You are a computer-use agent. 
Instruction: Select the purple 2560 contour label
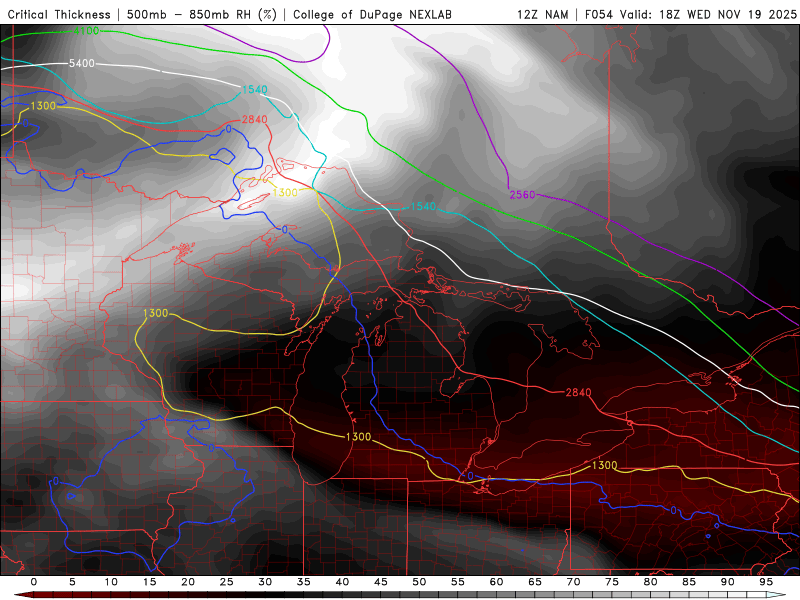(522, 194)
